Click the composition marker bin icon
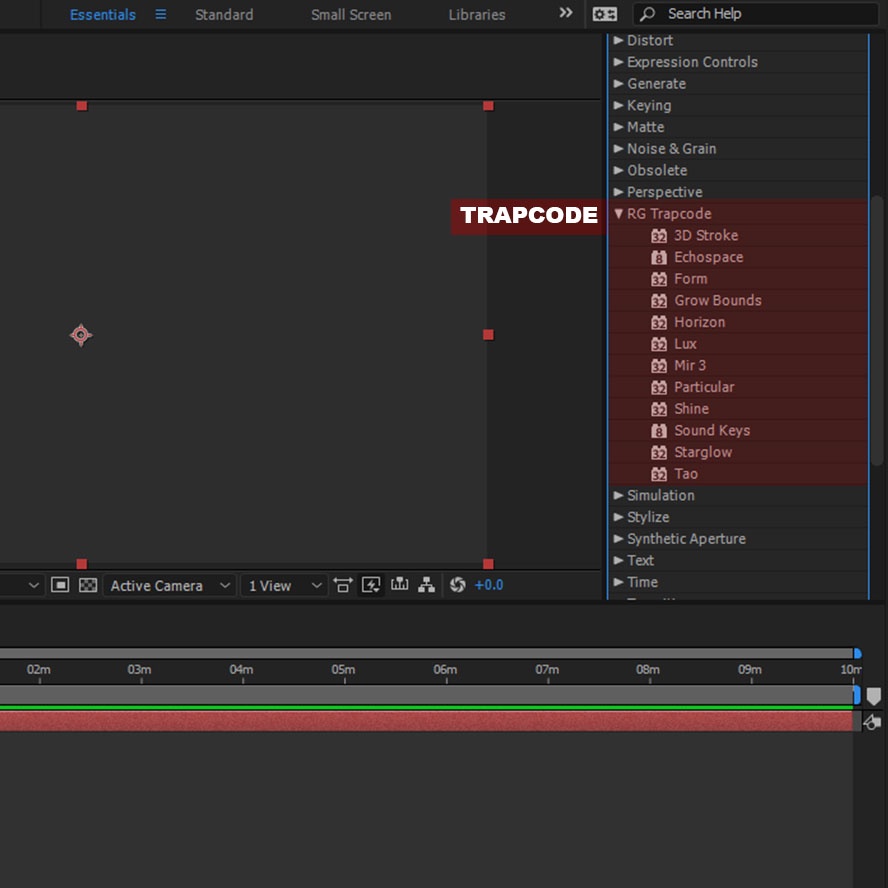This screenshot has width=888, height=888. tap(873, 696)
